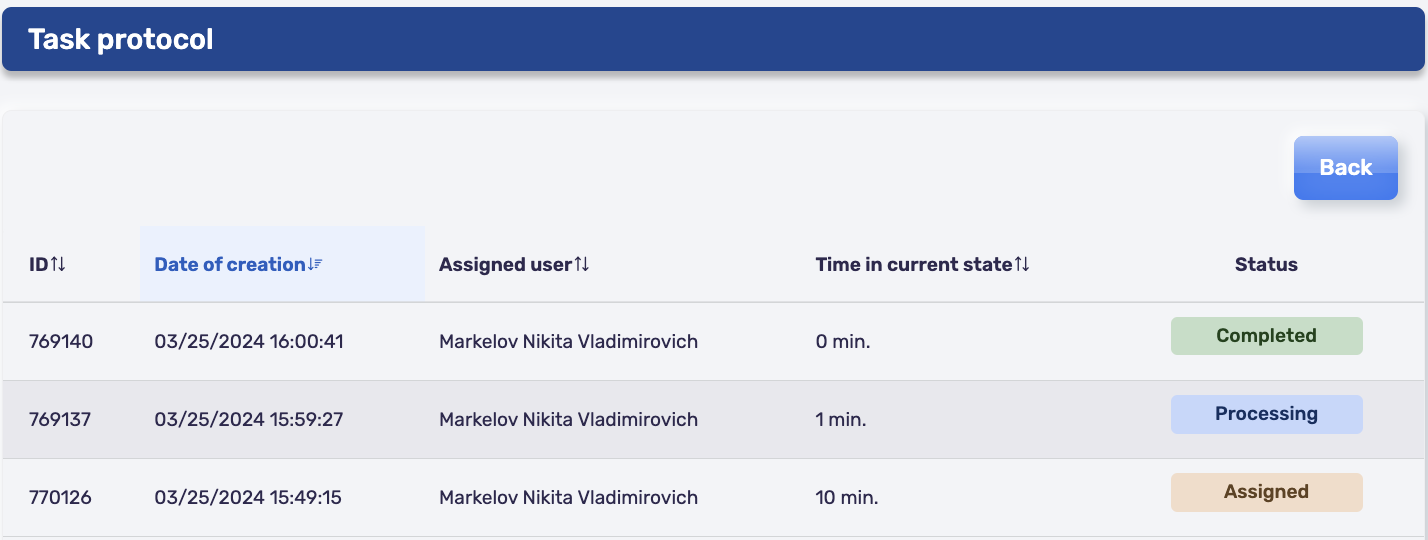Click the 10 min. time cell

point(847,498)
